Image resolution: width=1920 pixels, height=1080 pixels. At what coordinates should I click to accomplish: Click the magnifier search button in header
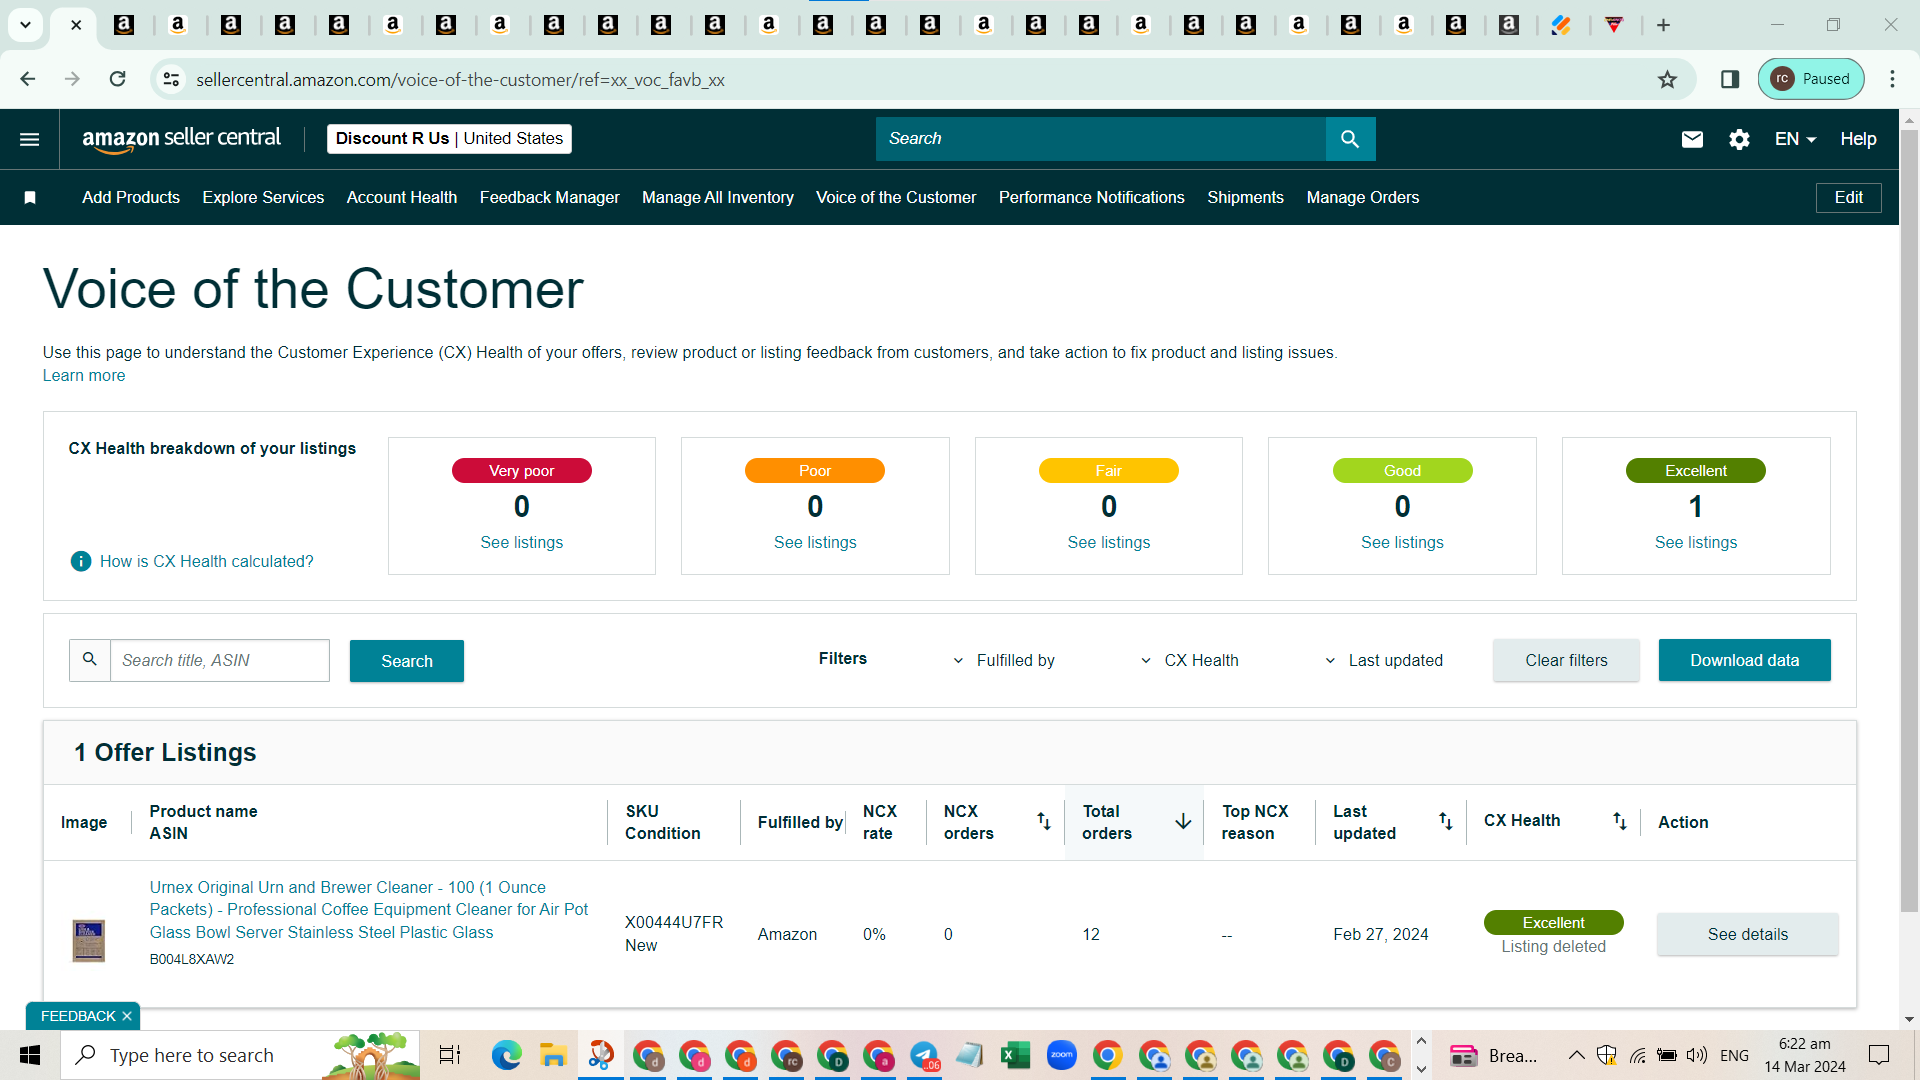1350,139
